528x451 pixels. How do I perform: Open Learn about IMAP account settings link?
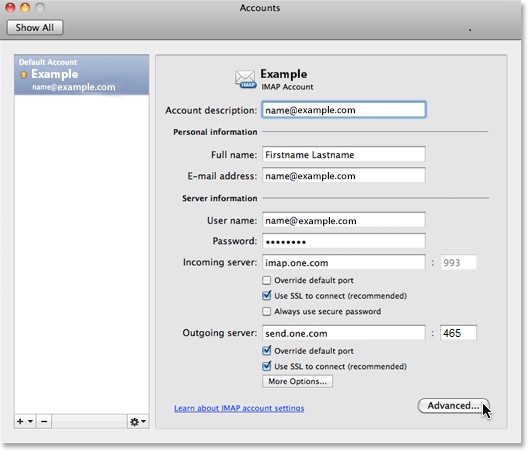coord(239,408)
